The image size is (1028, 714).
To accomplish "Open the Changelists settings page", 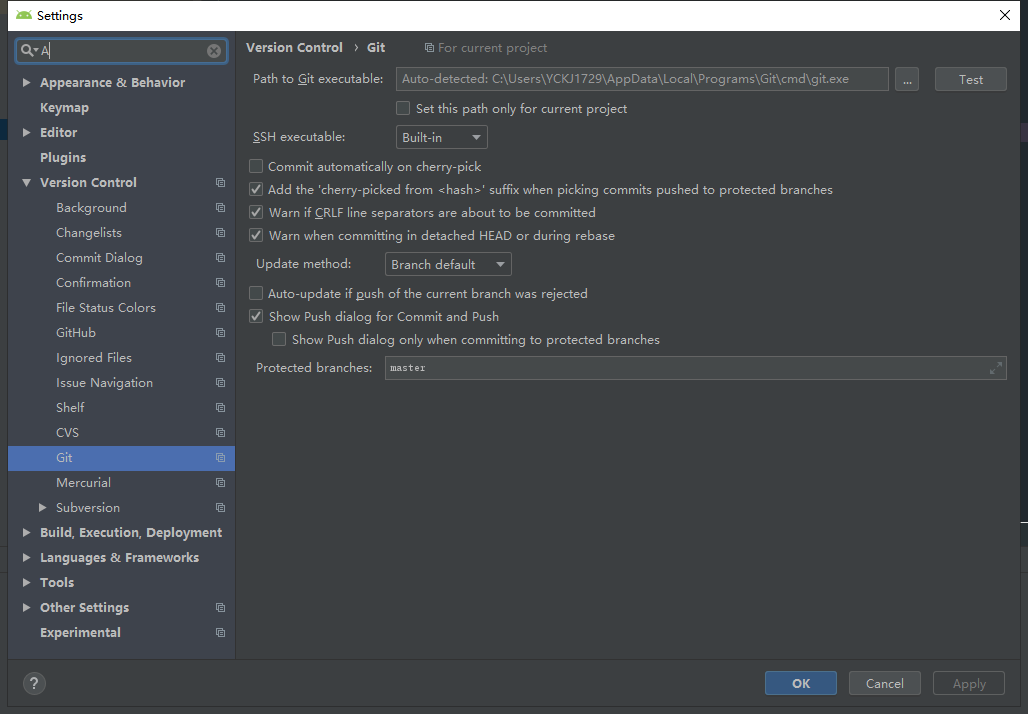I will (x=89, y=233).
